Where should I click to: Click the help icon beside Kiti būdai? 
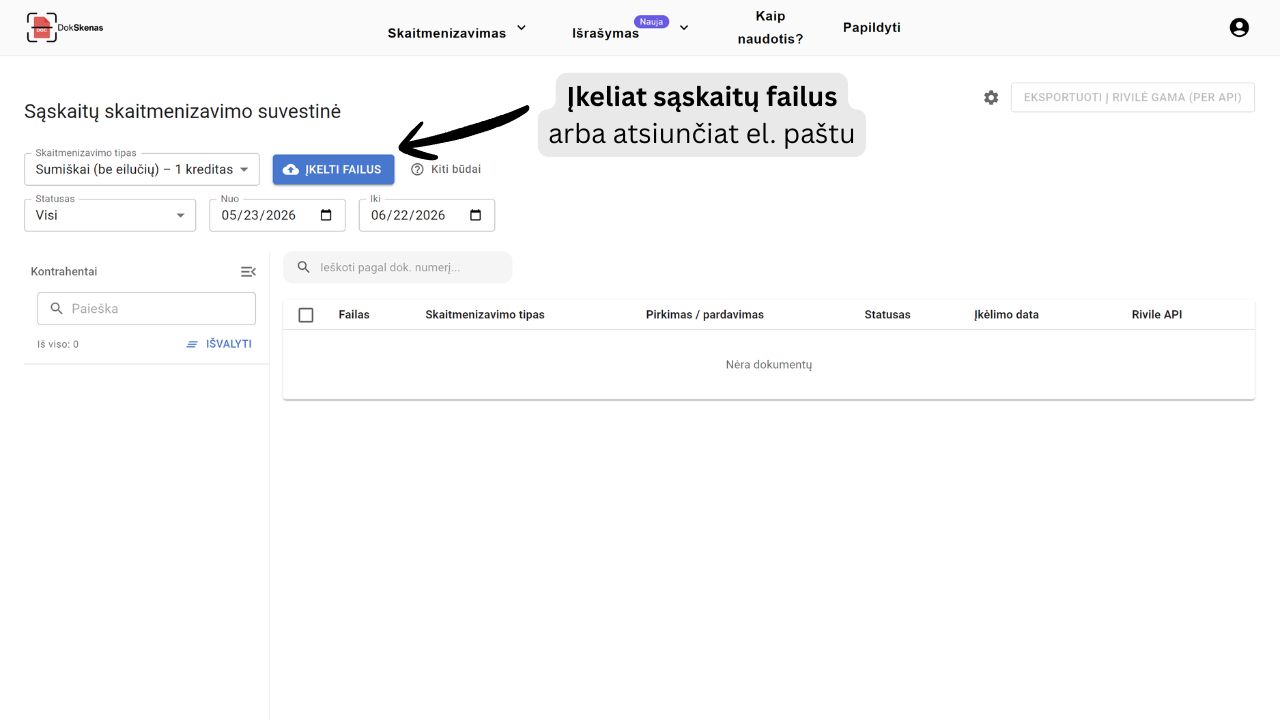(x=418, y=169)
